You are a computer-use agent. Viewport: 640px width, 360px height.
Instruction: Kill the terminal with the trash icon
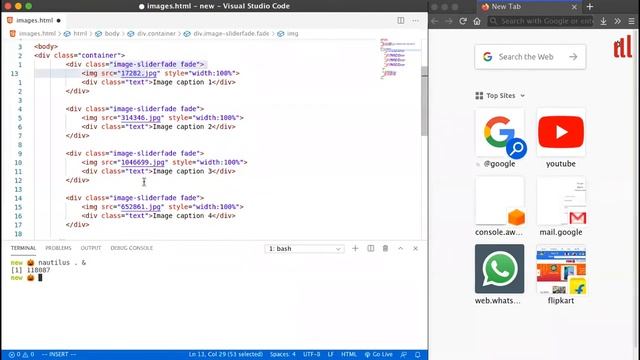385,248
